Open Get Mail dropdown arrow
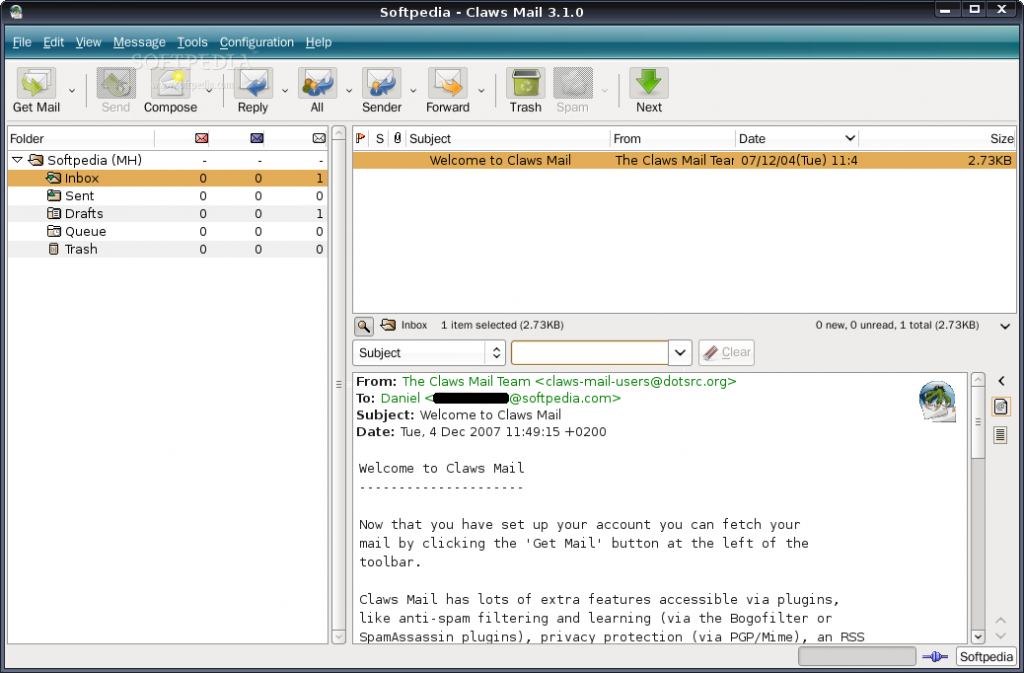 [x=72, y=91]
